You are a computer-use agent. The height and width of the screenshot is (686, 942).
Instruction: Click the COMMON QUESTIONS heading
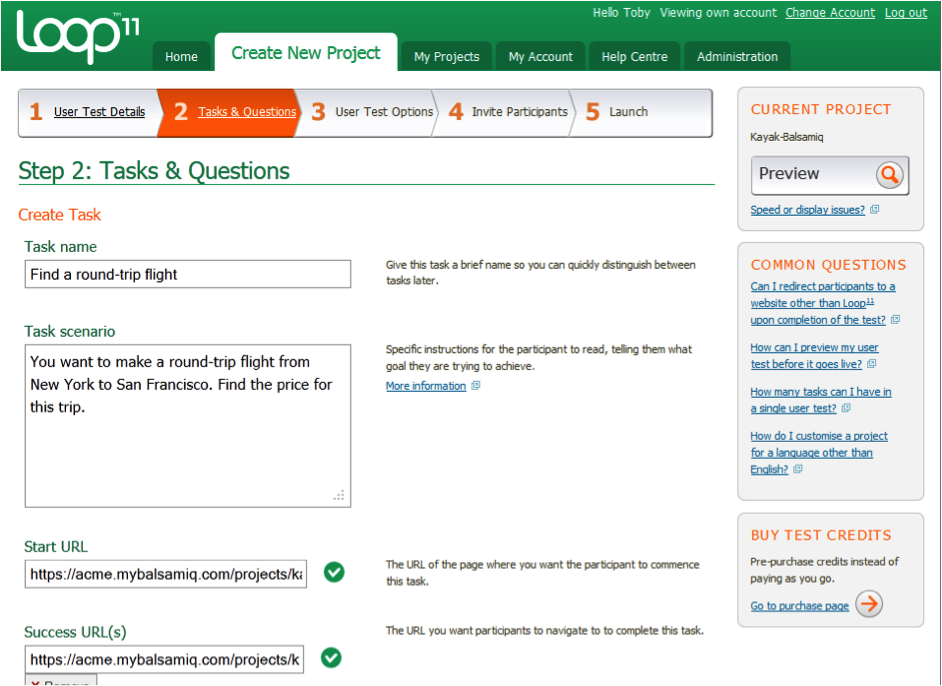828,265
